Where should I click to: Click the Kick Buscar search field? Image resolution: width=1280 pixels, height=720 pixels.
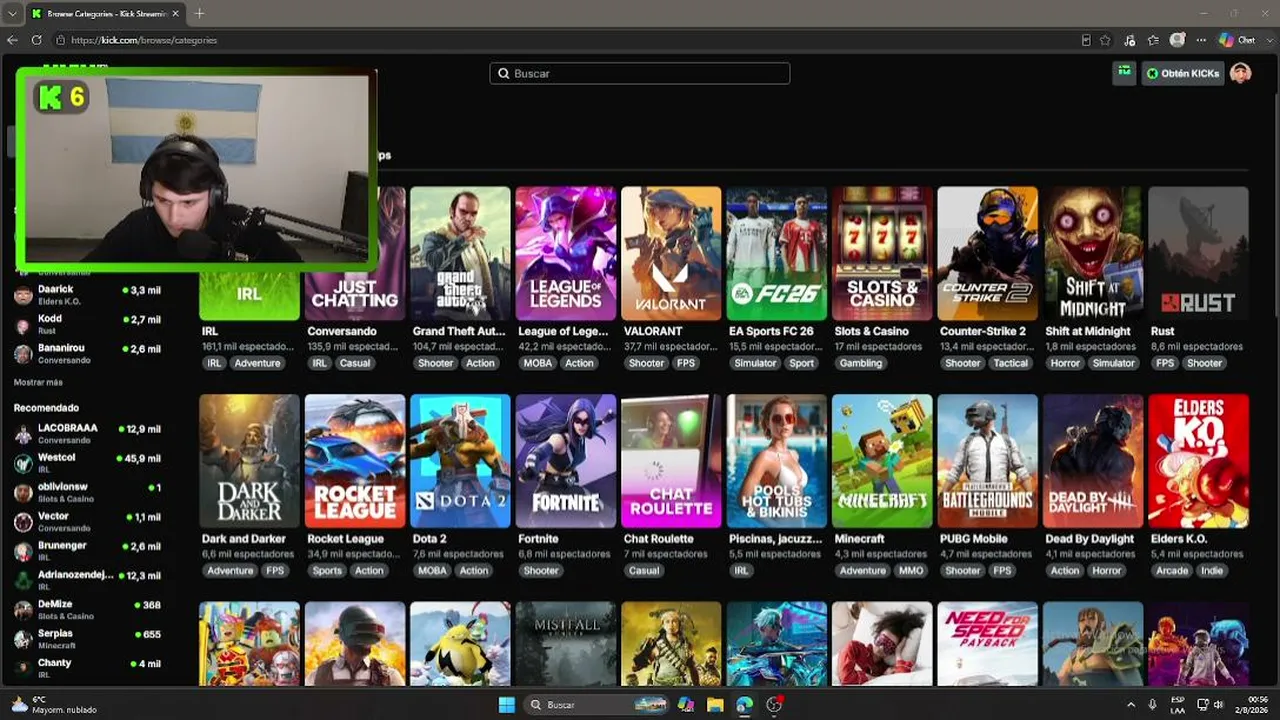[x=640, y=73]
